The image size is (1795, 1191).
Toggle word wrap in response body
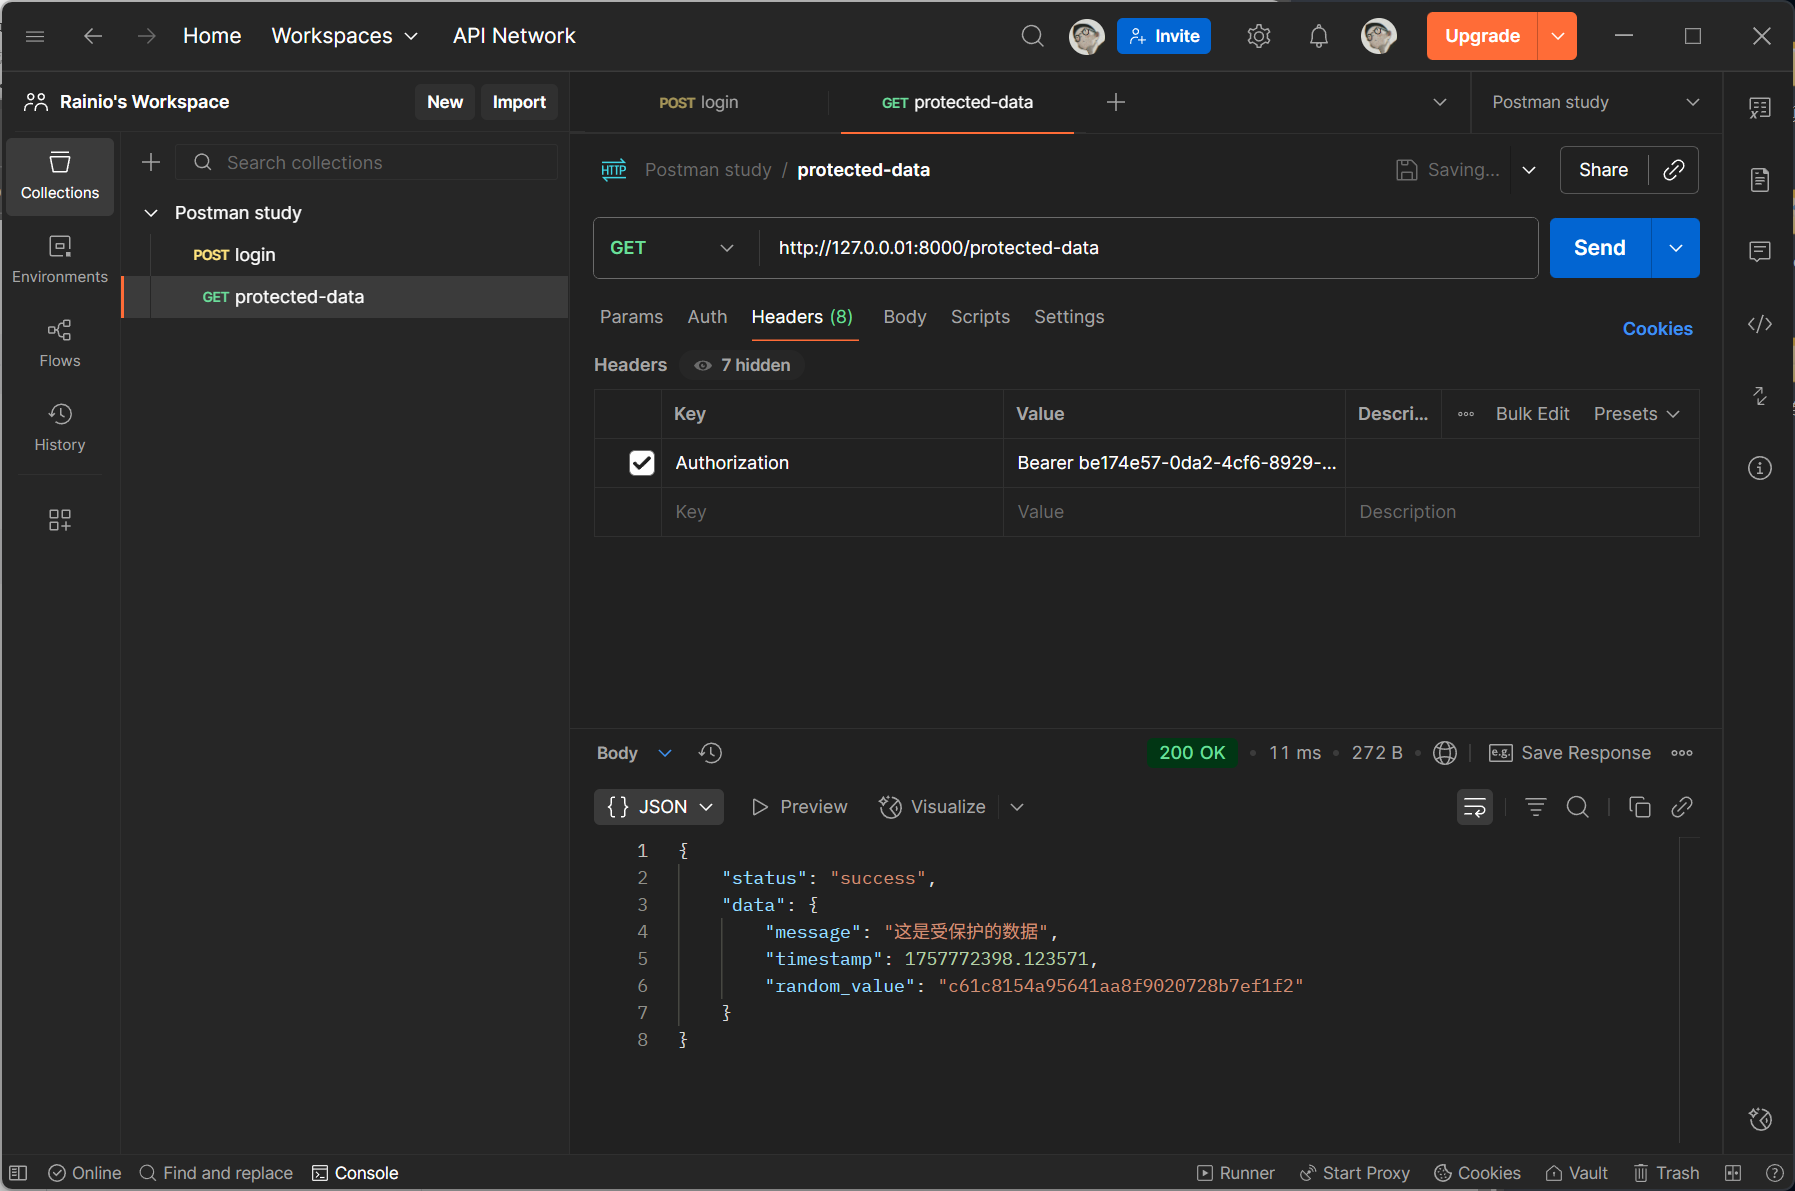(x=1475, y=807)
